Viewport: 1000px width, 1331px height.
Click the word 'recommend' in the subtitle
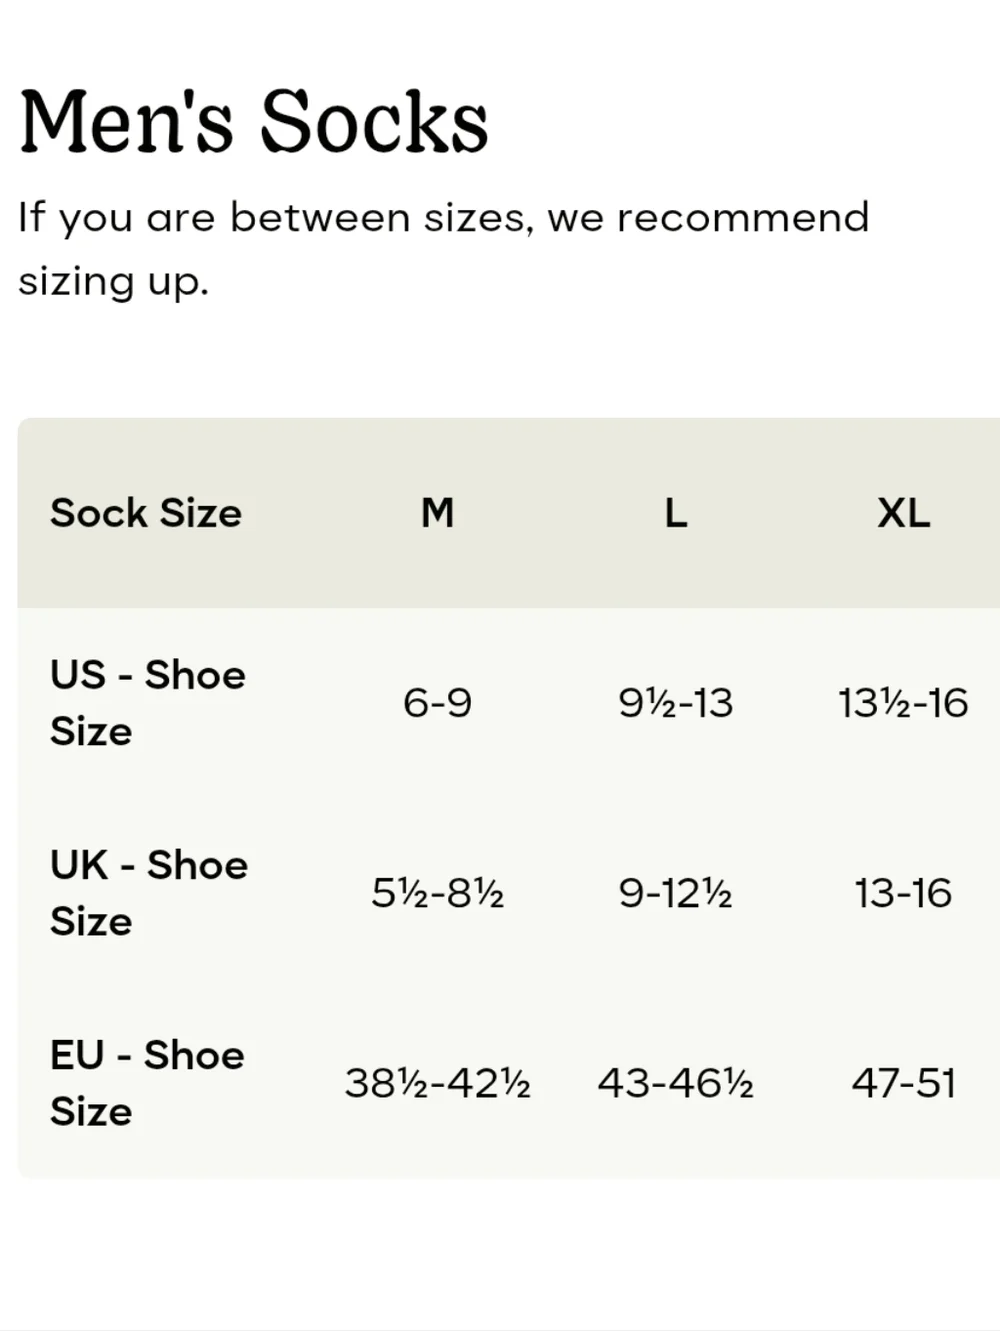[x=743, y=217]
